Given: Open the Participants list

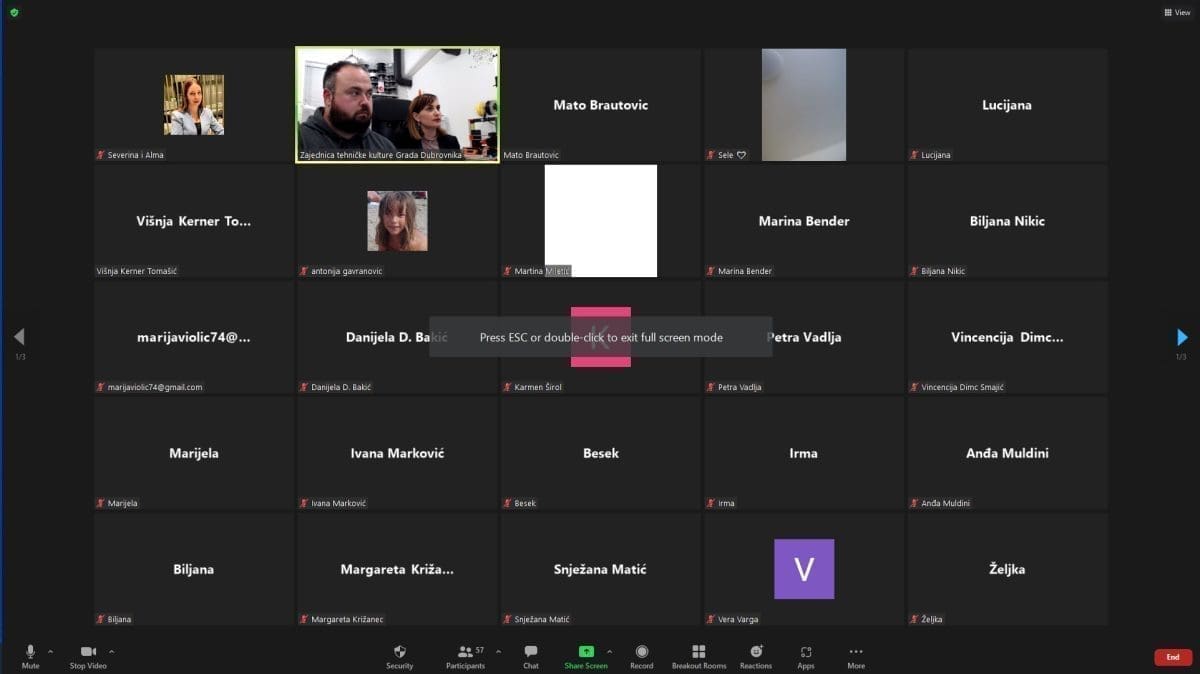Looking at the screenshot, I should tap(465, 656).
